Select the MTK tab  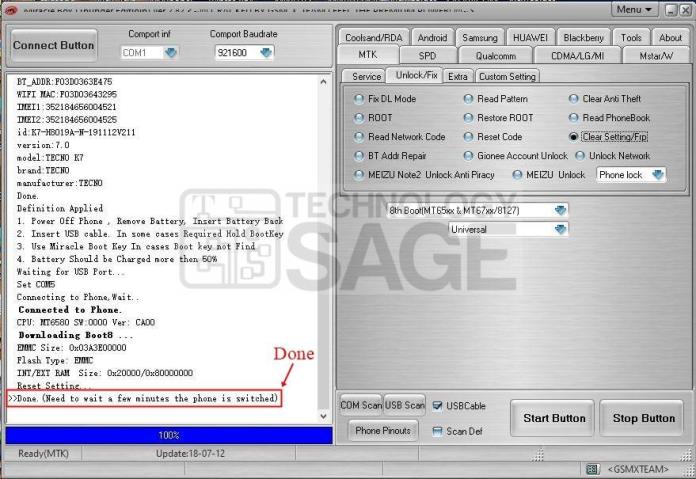pos(368,55)
